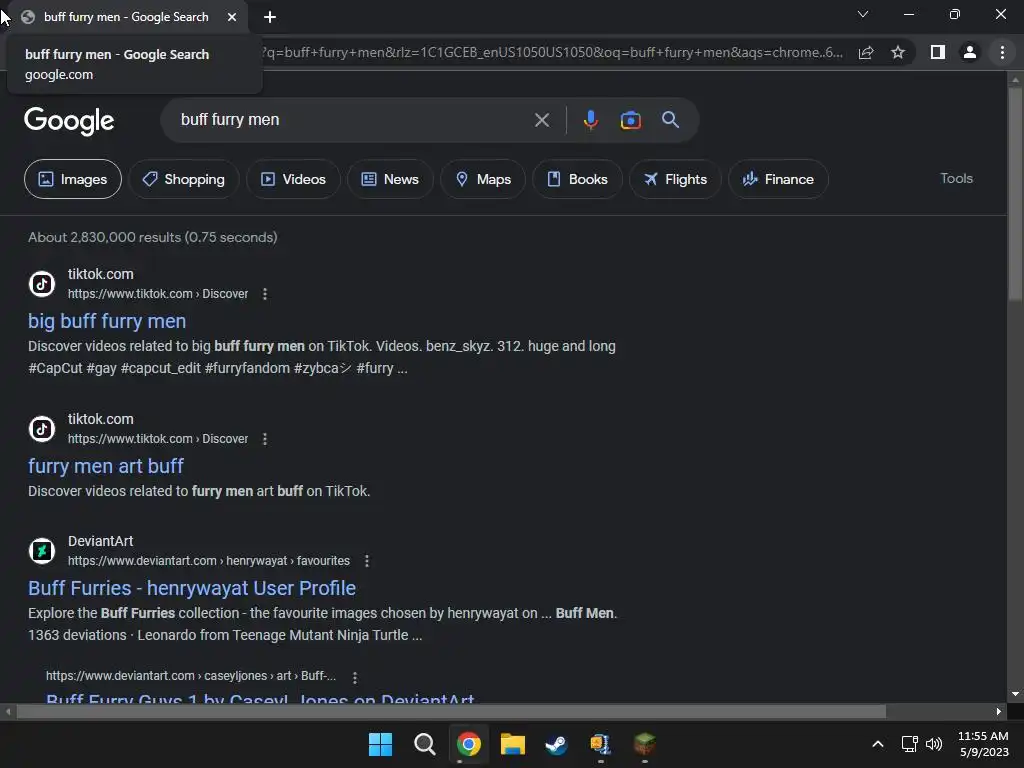1024x768 pixels.
Task: Click the vertical scrollbar thumb
Action: tap(1015, 193)
